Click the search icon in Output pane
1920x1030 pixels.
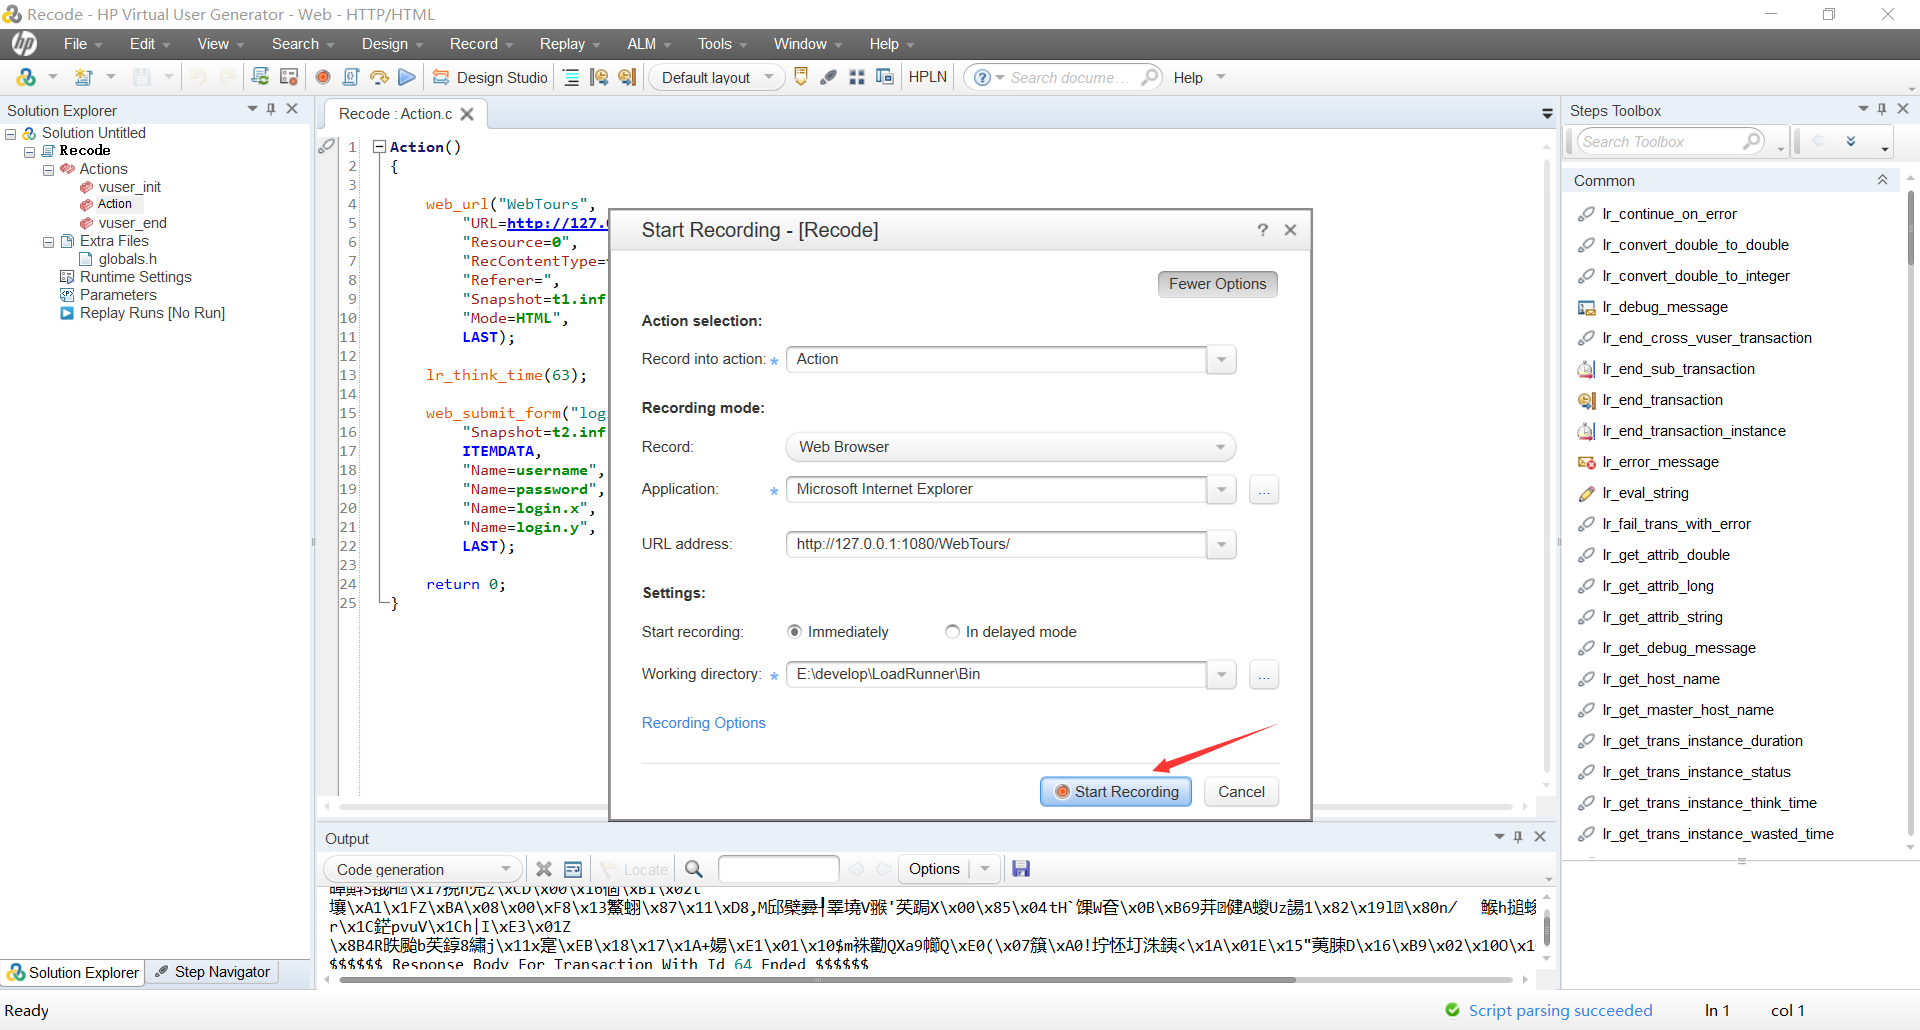694,869
